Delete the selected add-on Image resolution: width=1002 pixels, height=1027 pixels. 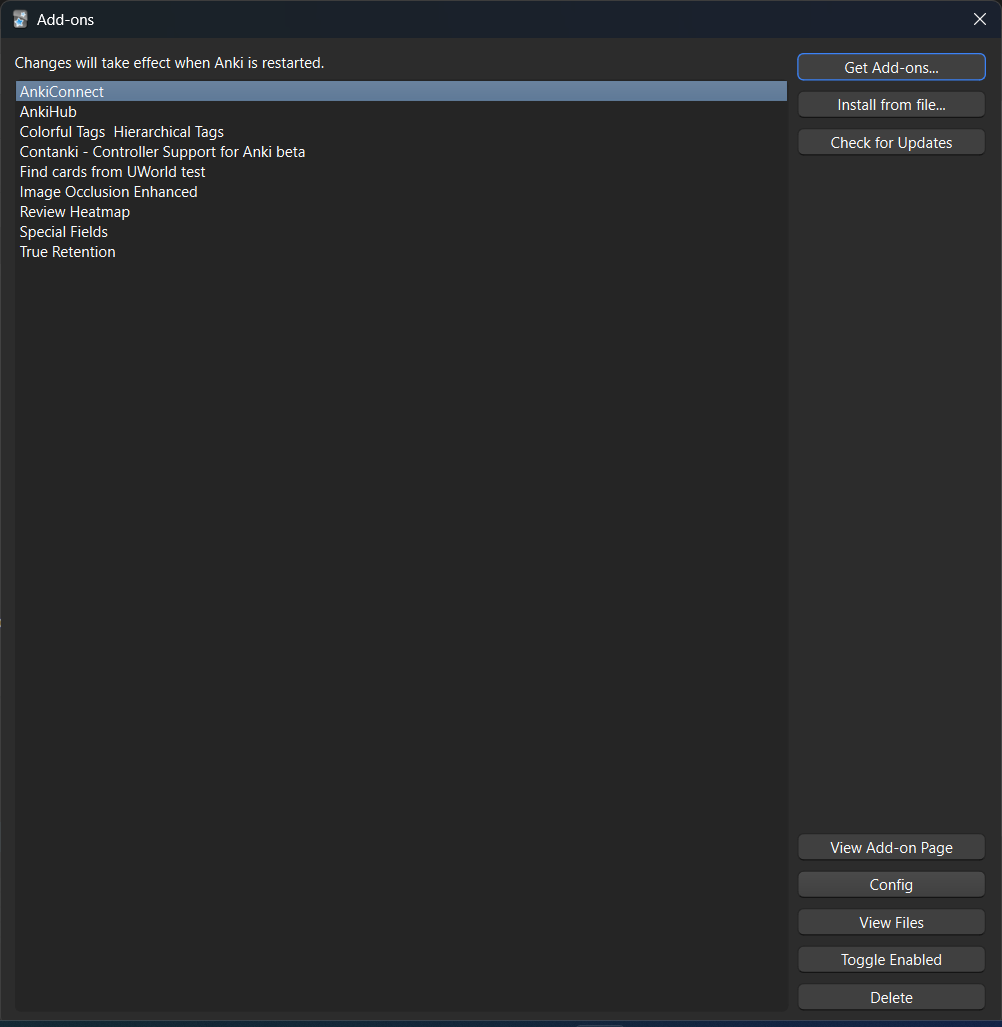pos(891,998)
